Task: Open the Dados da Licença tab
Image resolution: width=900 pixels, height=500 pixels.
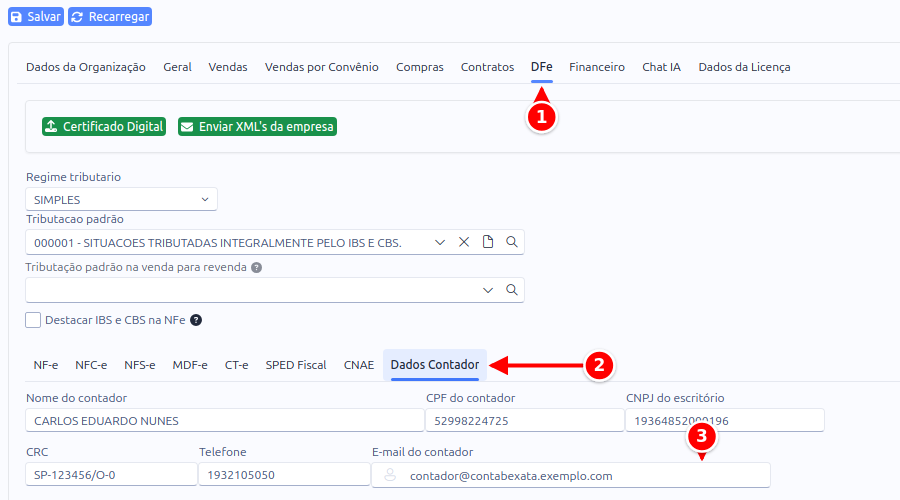Action: coord(744,67)
